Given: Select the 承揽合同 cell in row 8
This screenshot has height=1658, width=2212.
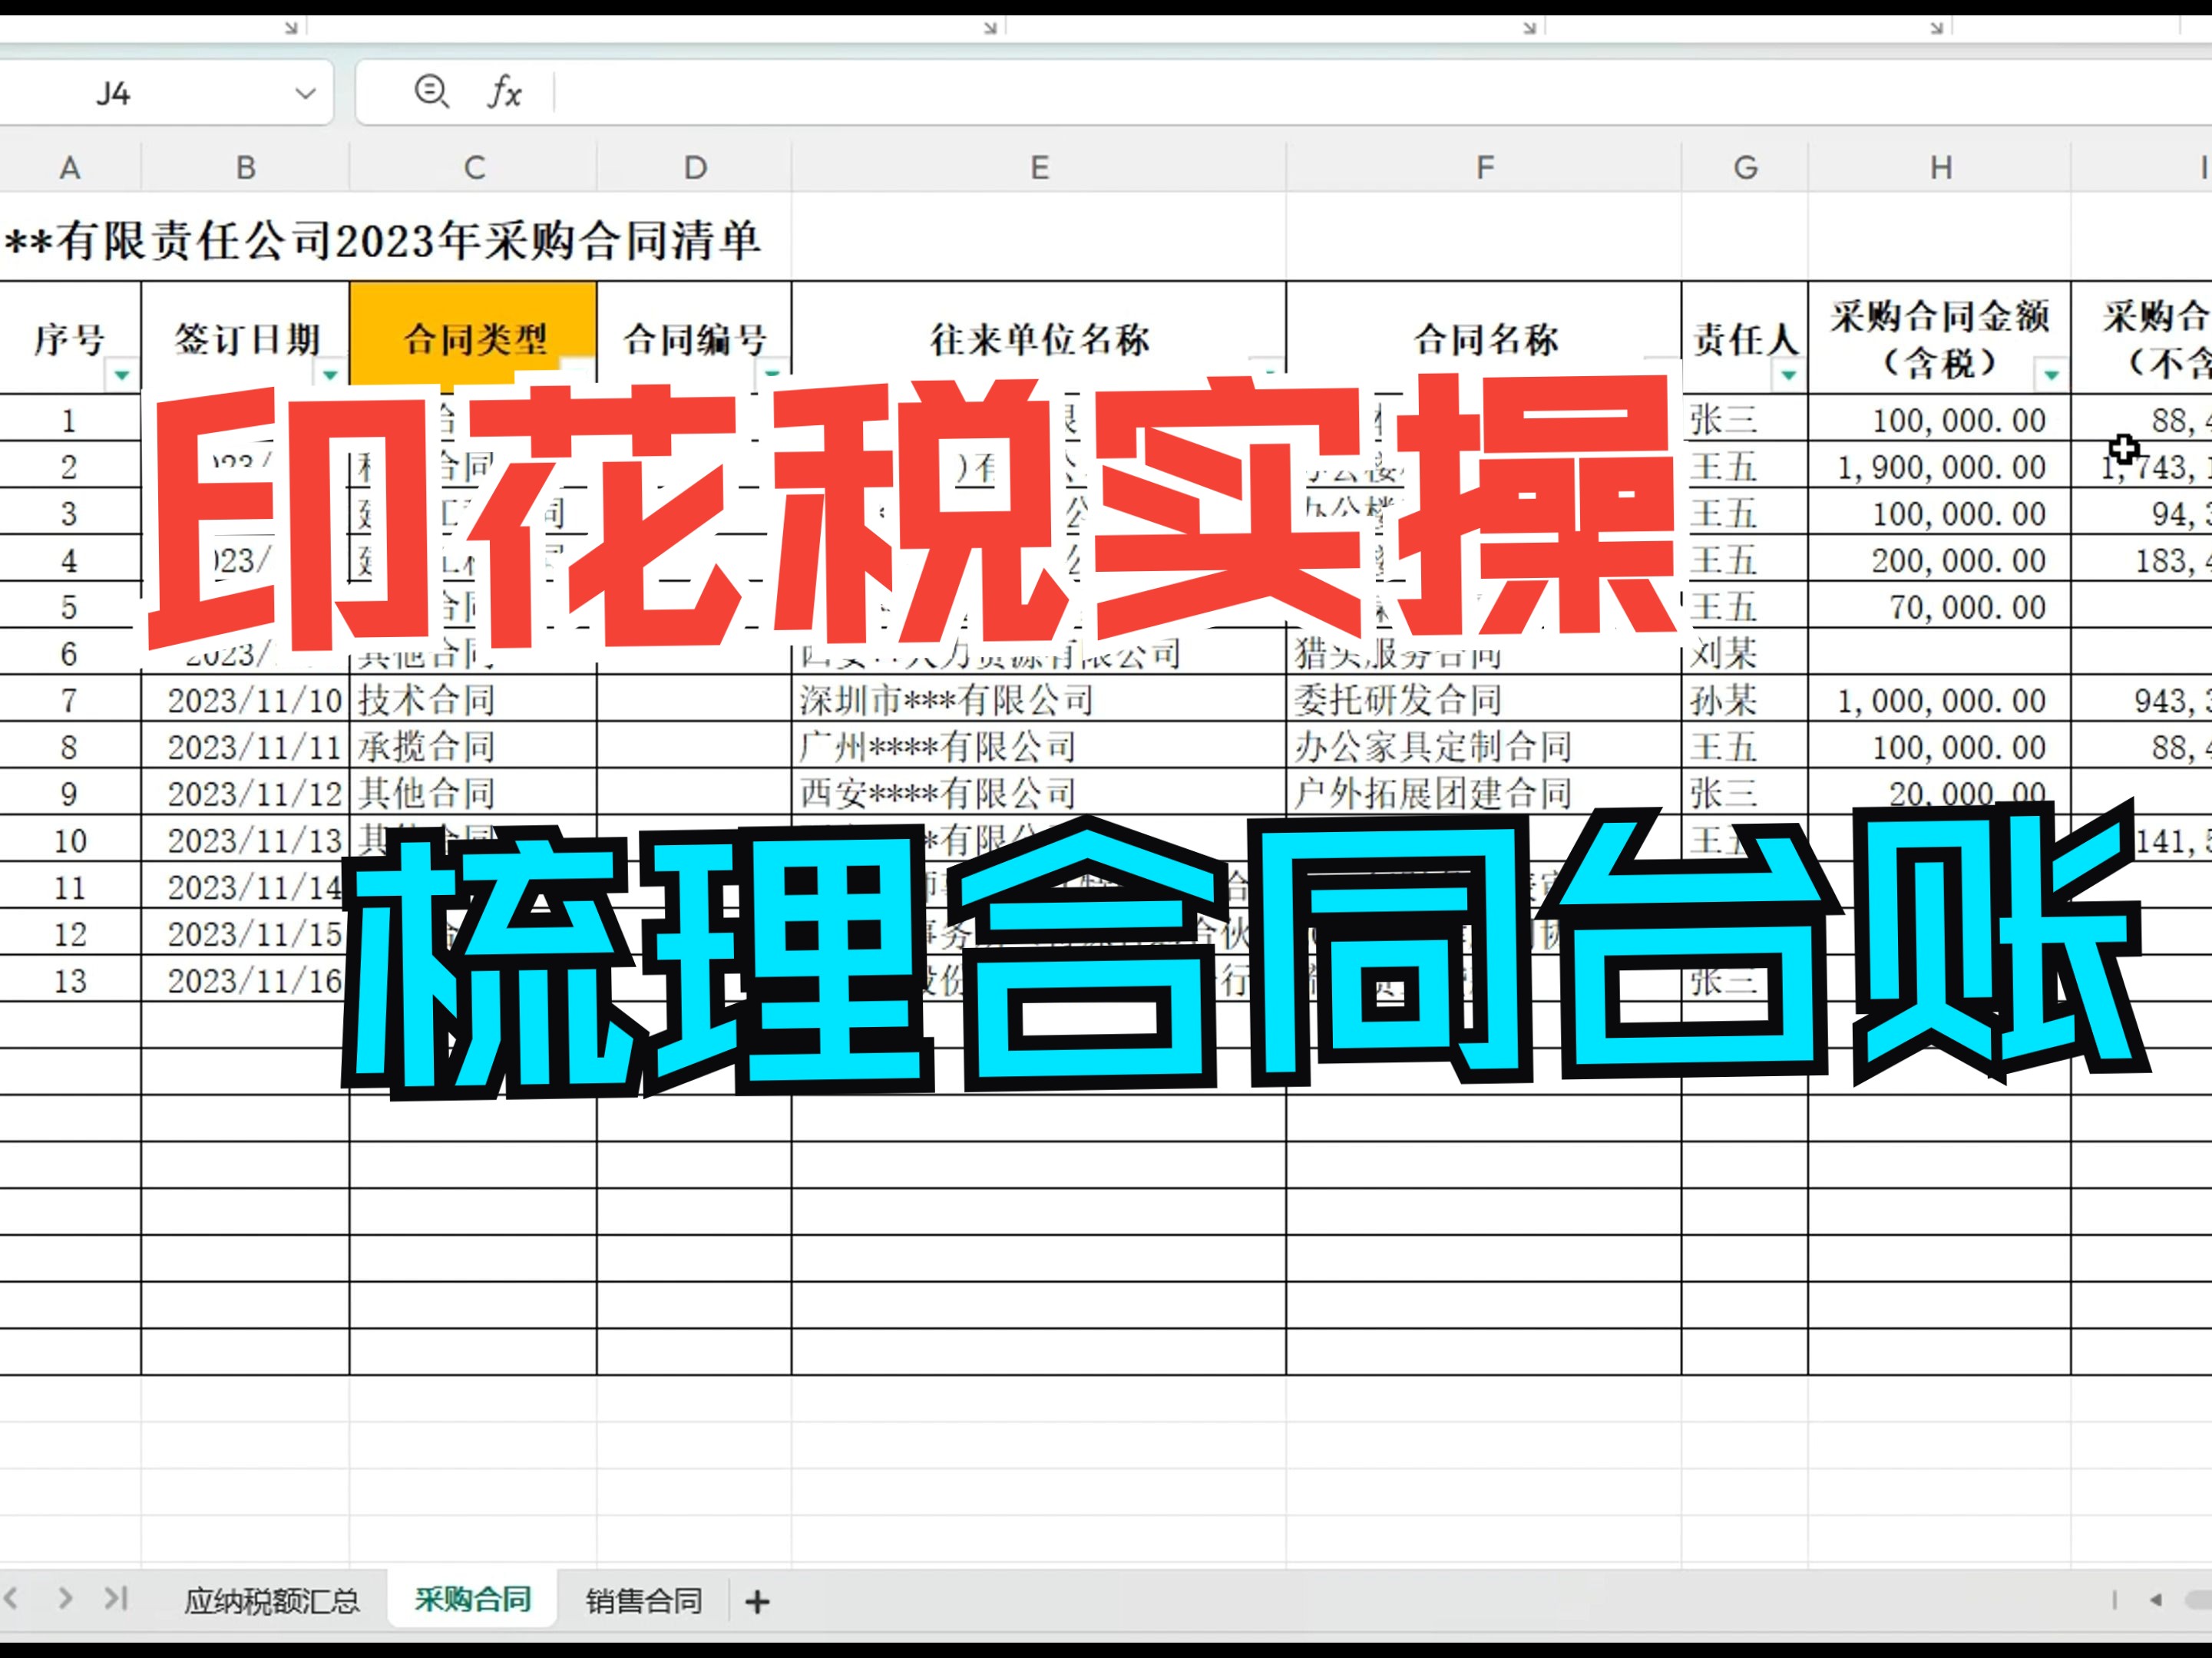Looking at the screenshot, I should point(474,746).
